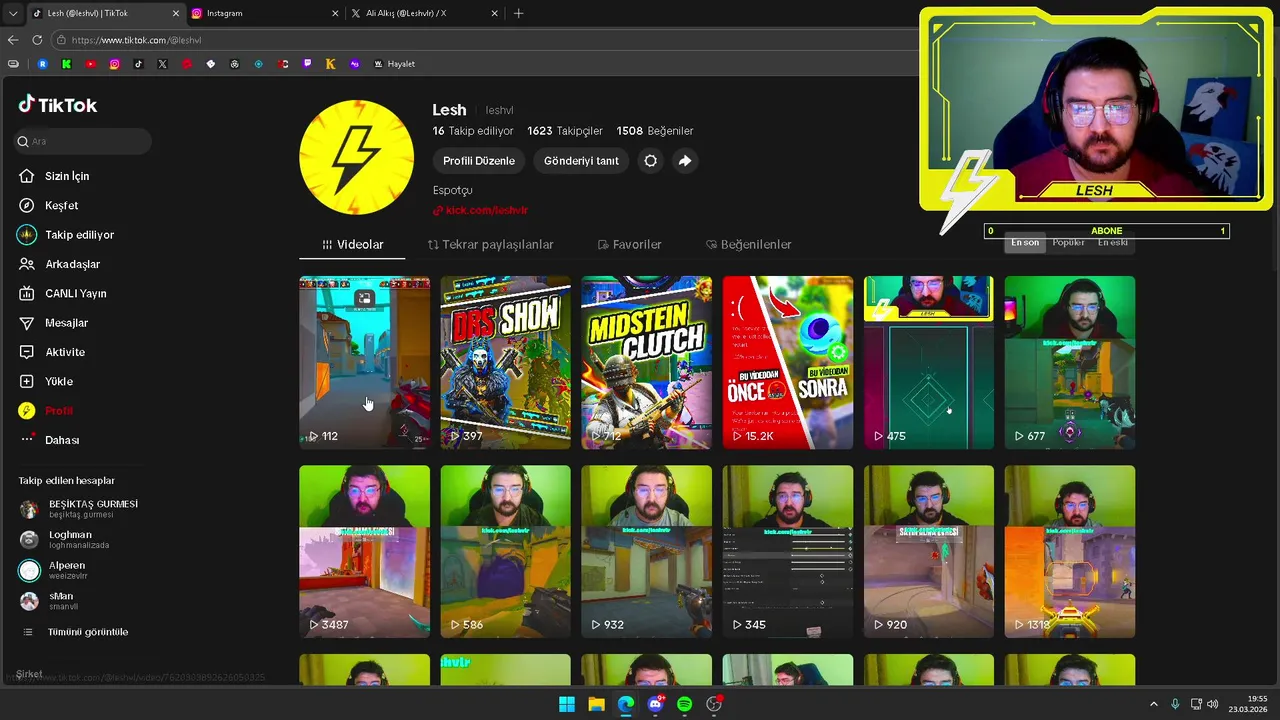Screen dimensions: 1280x720
Task: Open the Yükle upload page
Action: tap(45, 381)
